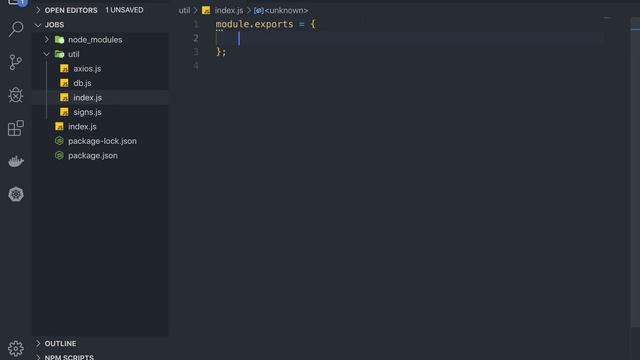Viewport: 640px width, 360px height.
Task: Open the Docker panel icon
Action: [16, 161]
